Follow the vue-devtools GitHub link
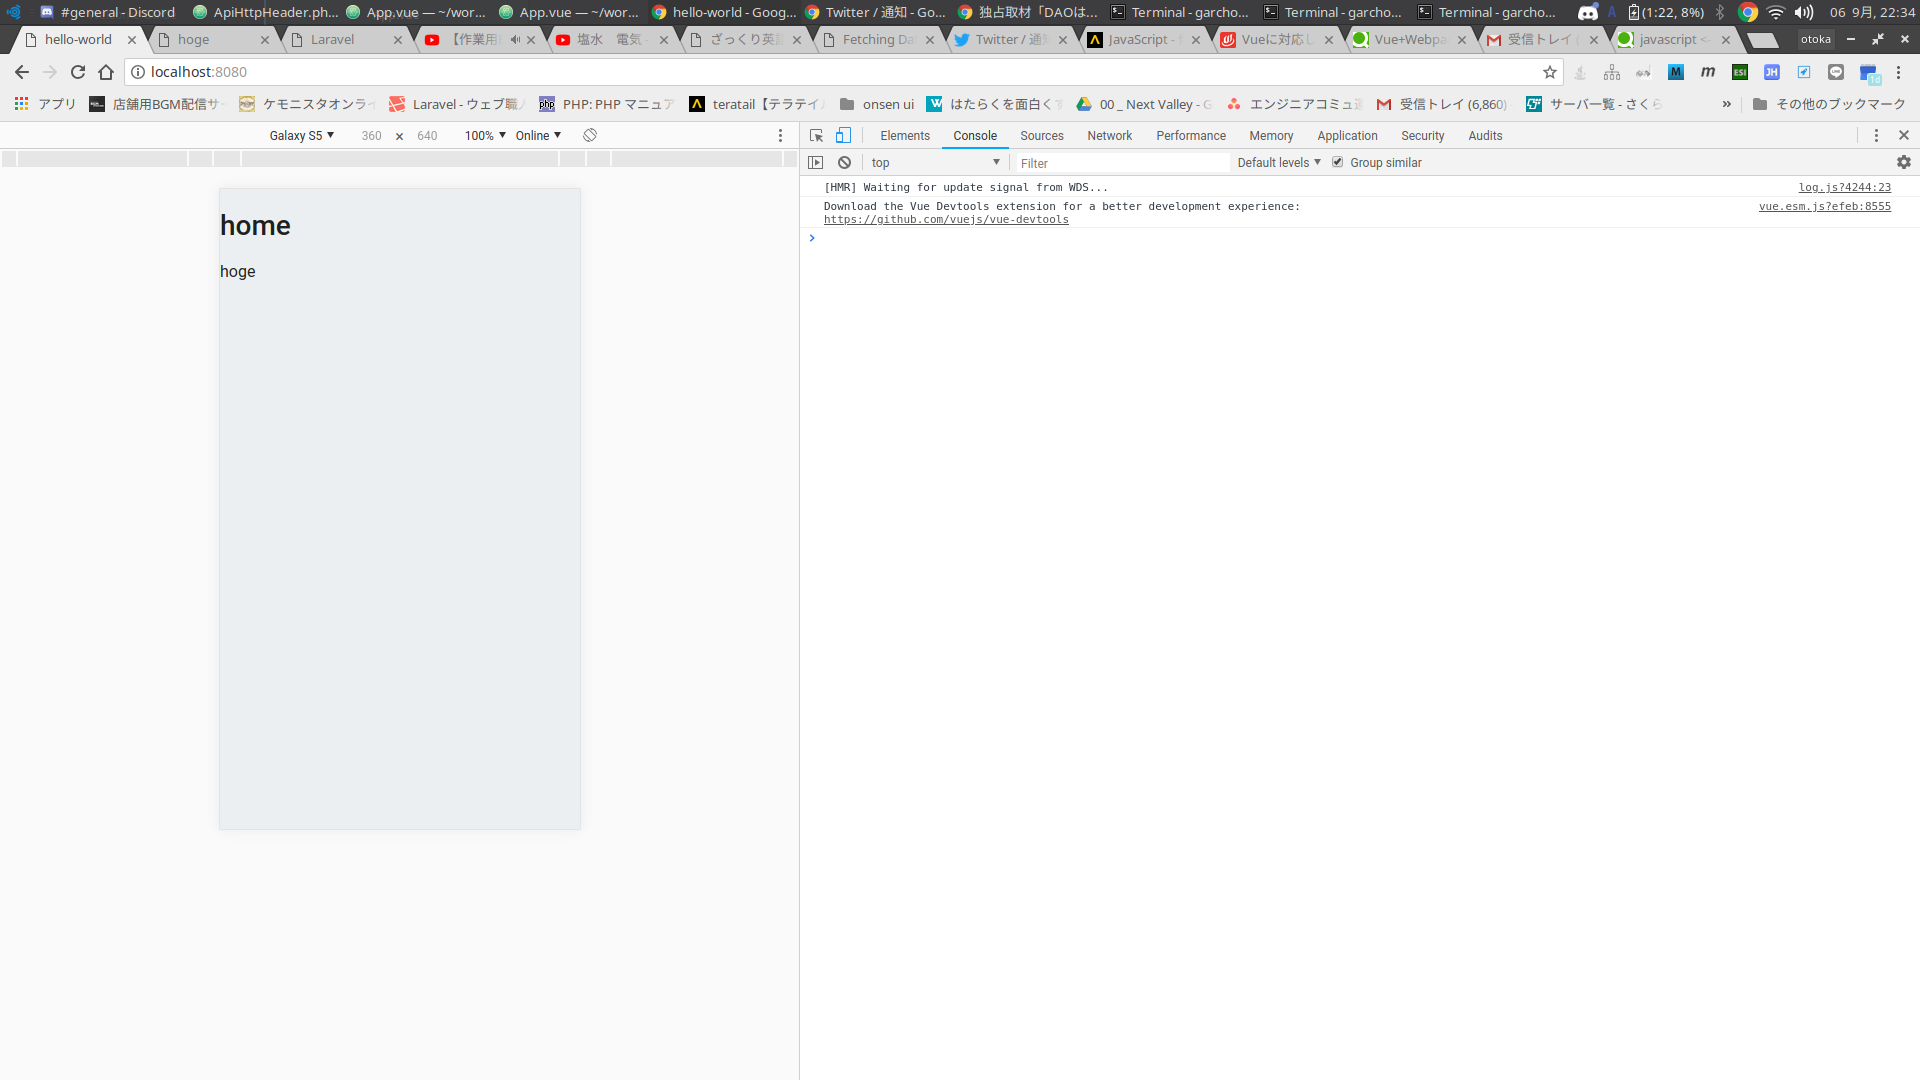This screenshot has height=1080, width=1920. coord(946,219)
